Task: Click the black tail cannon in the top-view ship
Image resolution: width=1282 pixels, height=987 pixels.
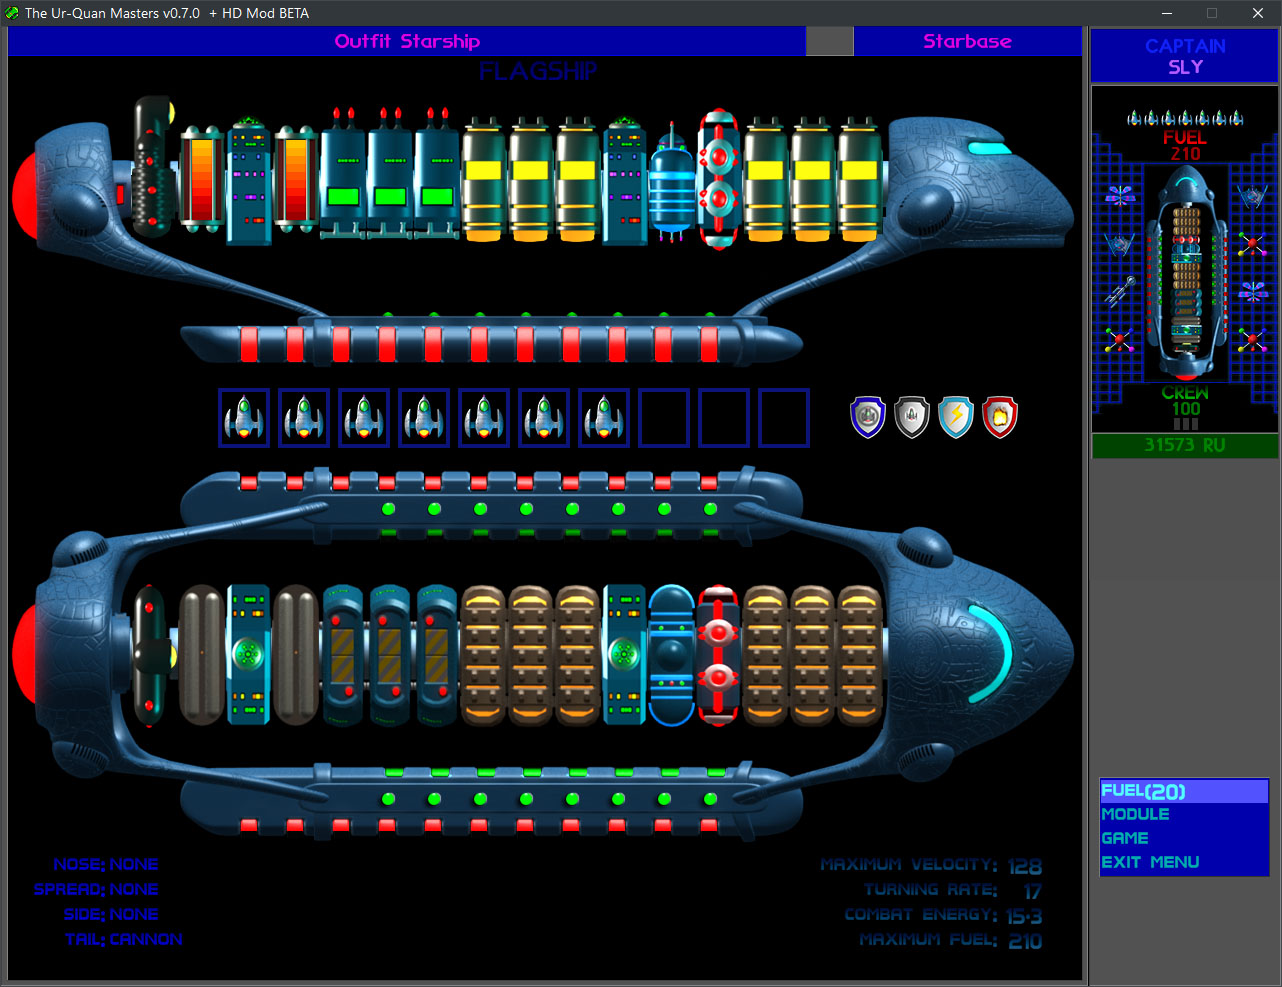Action: click(153, 166)
